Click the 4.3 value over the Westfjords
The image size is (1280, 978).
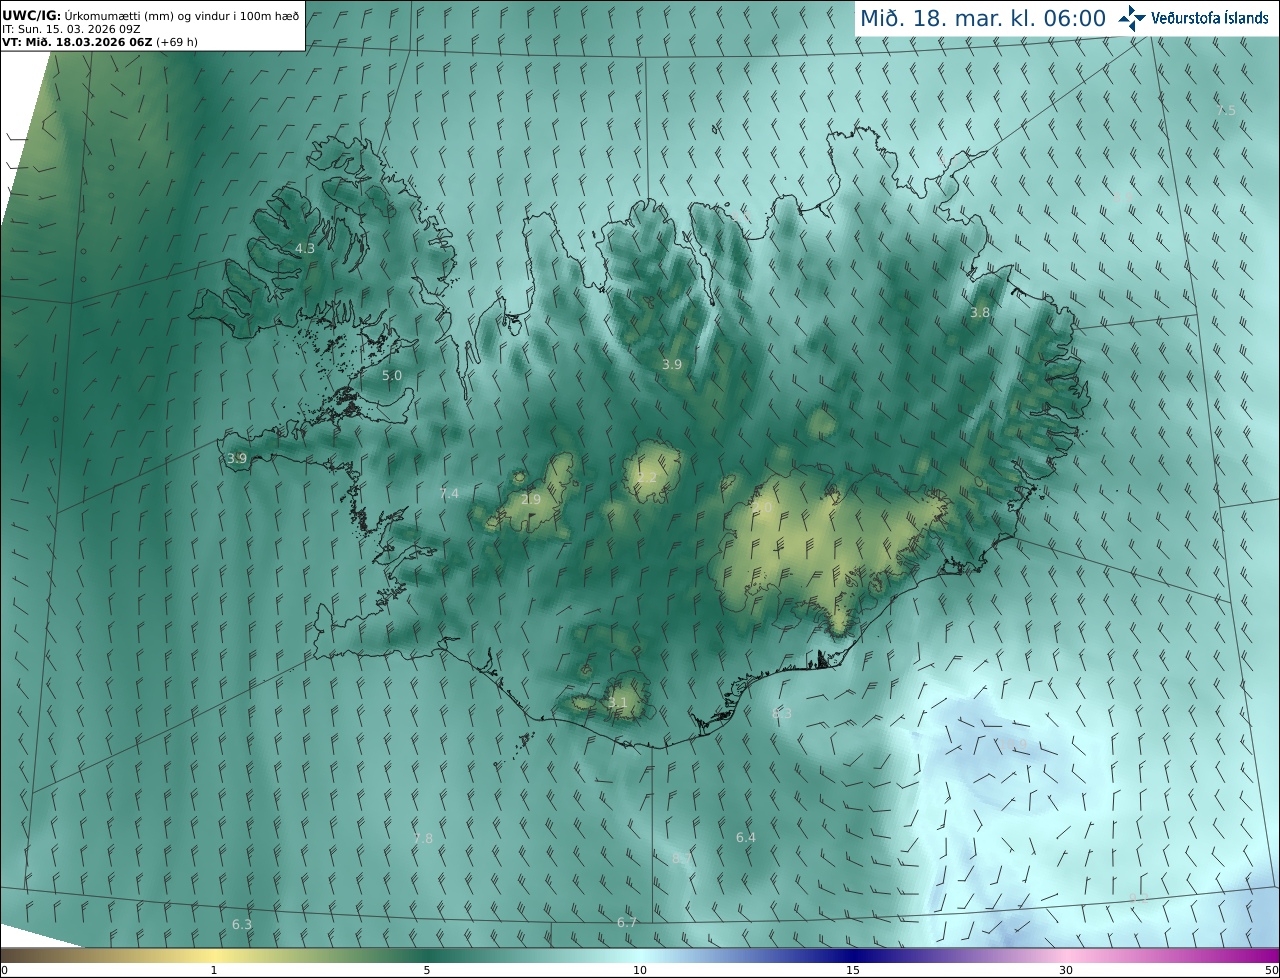coord(304,248)
